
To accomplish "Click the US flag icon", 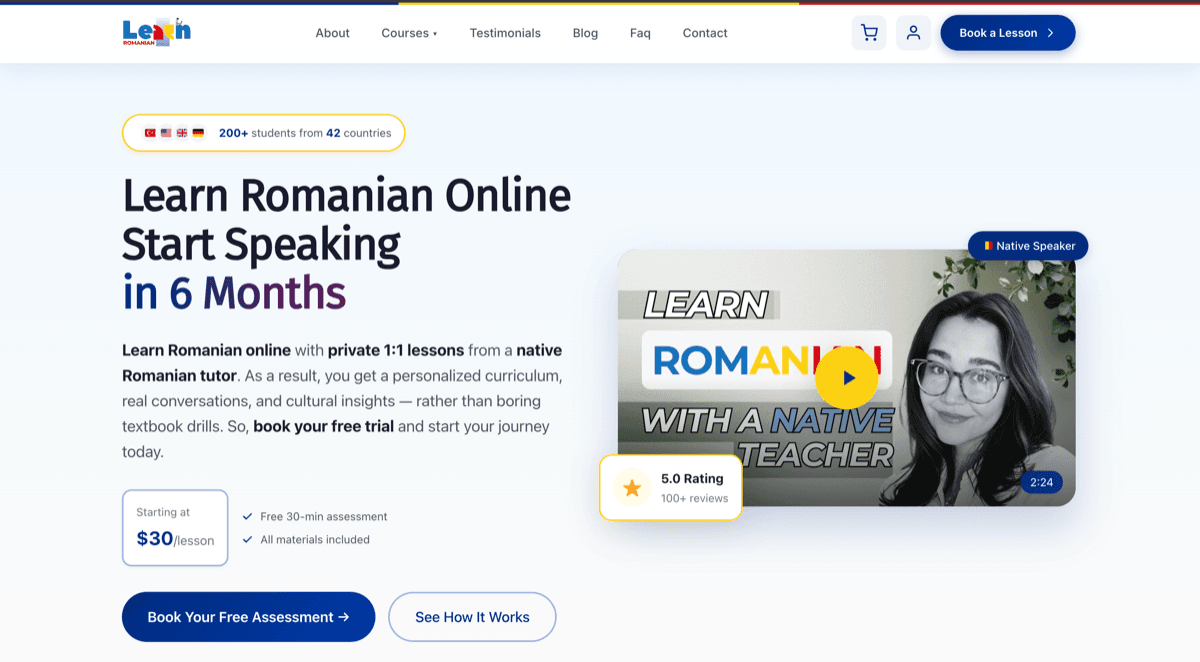I will [x=166, y=131].
